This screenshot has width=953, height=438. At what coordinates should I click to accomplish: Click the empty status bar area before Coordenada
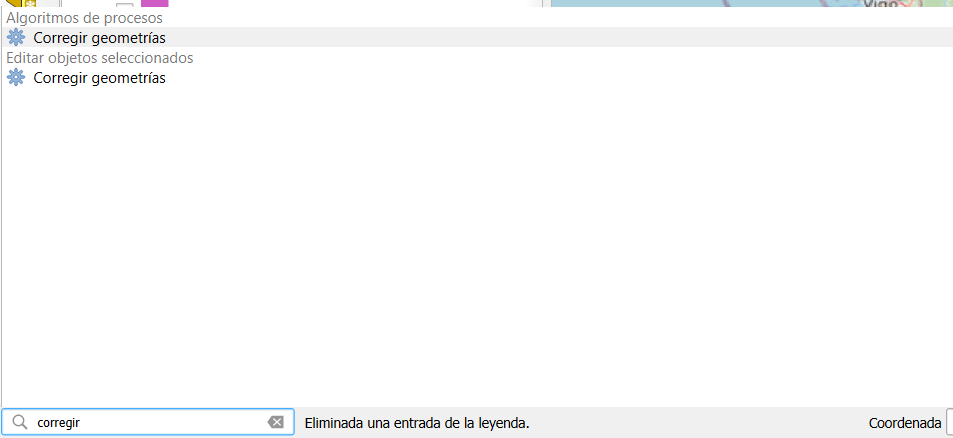point(700,423)
